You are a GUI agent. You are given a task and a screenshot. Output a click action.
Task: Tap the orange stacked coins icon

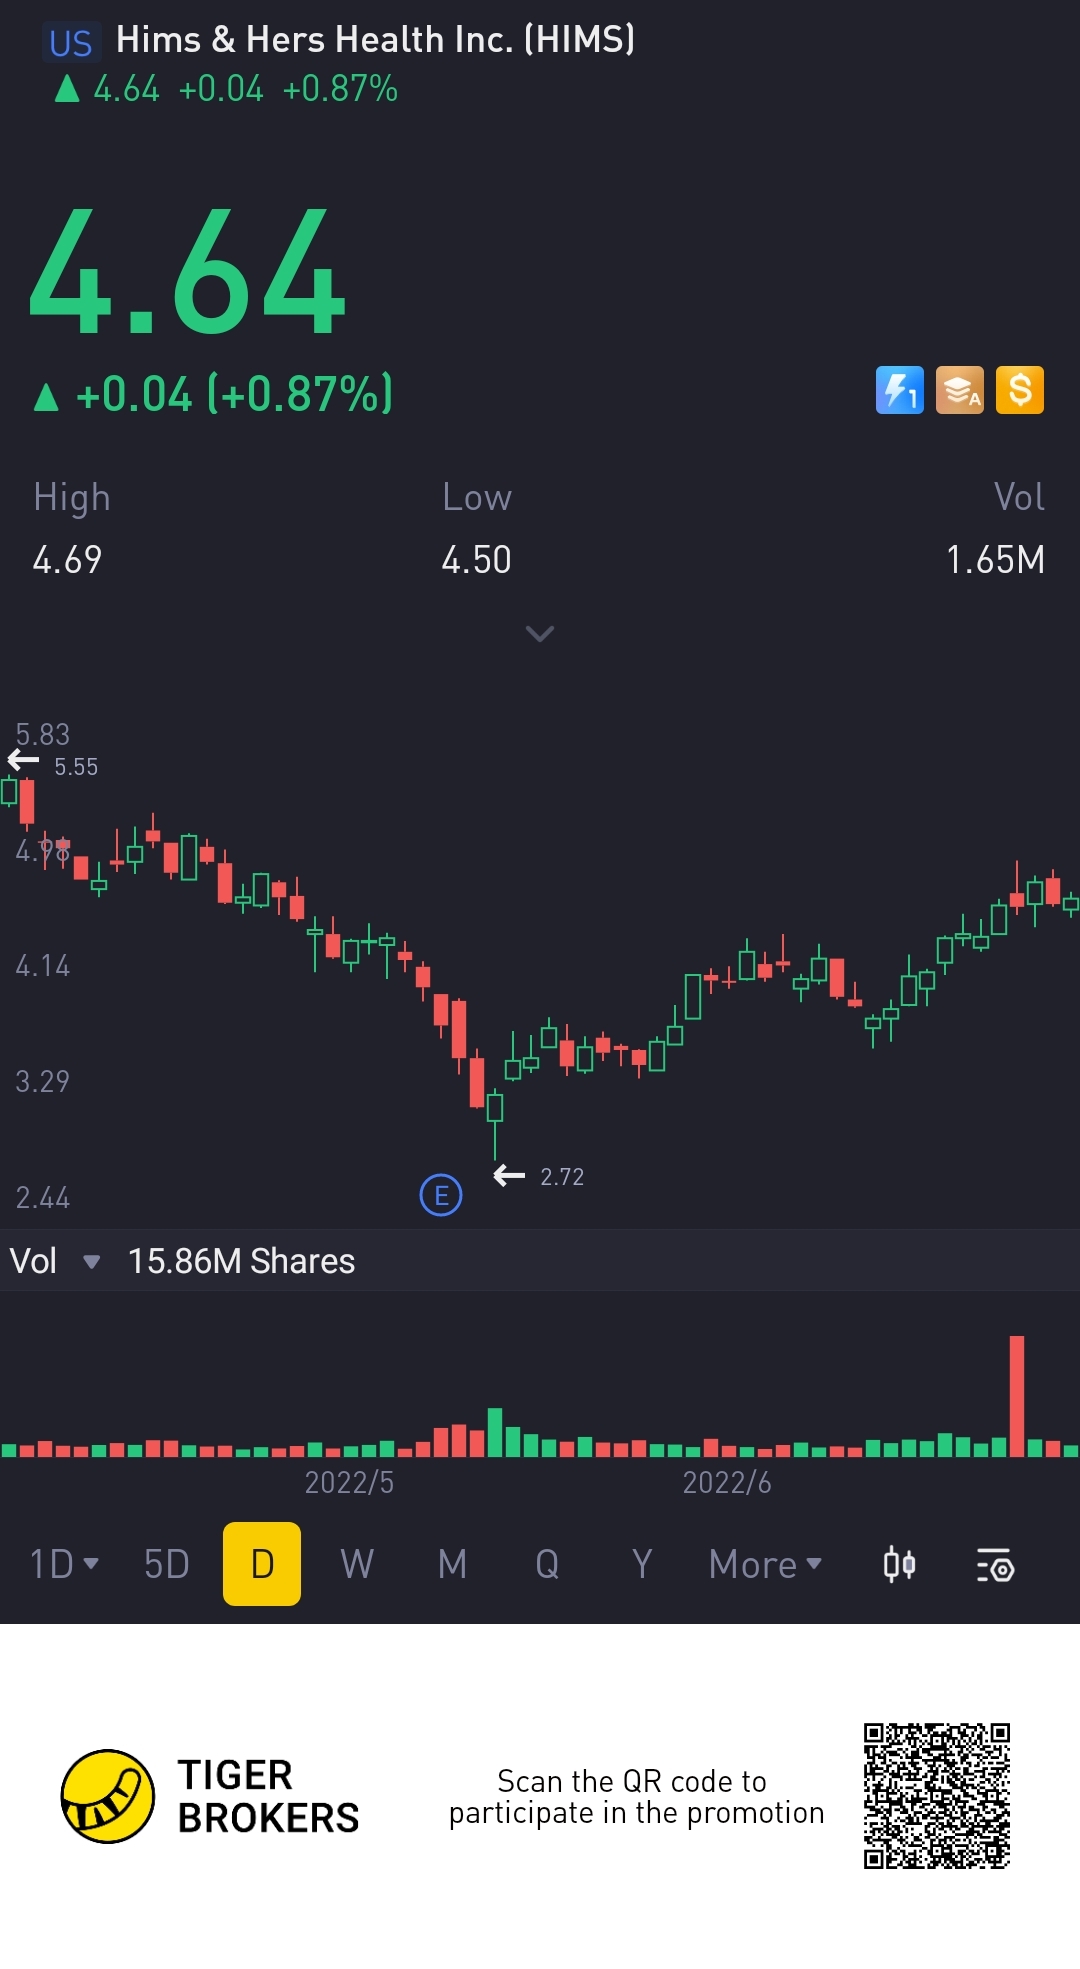click(959, 390)
